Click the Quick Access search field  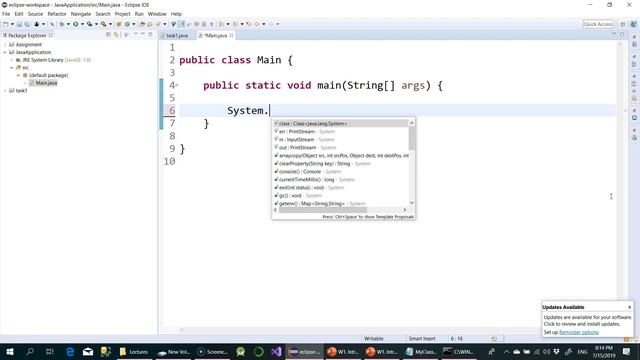(x=598, y=24)
